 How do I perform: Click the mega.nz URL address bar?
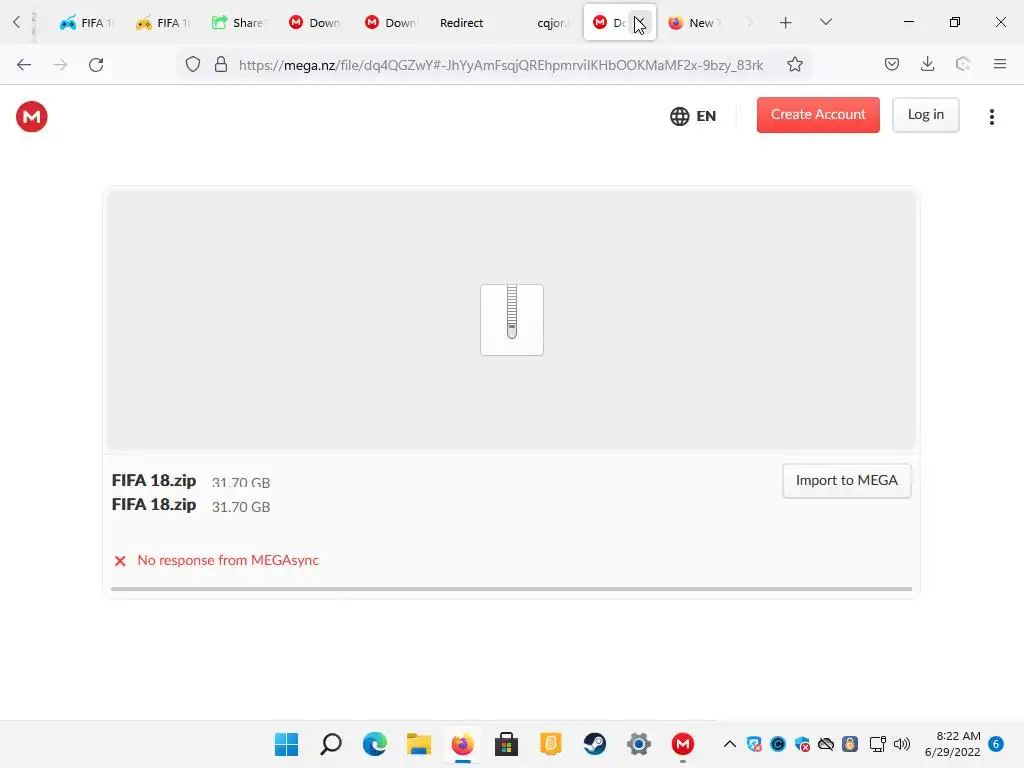[x=500, y=65]
